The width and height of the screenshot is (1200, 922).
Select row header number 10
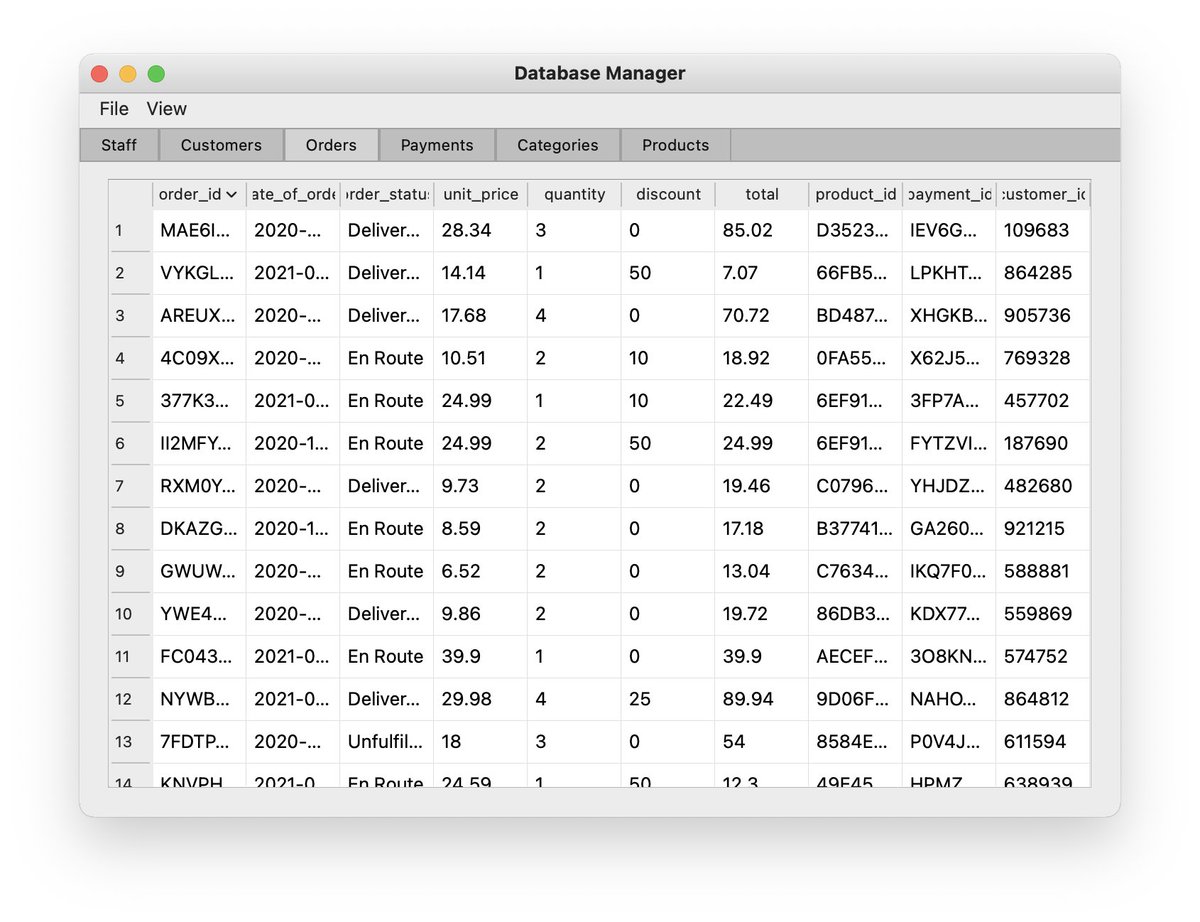click(130, 614)
